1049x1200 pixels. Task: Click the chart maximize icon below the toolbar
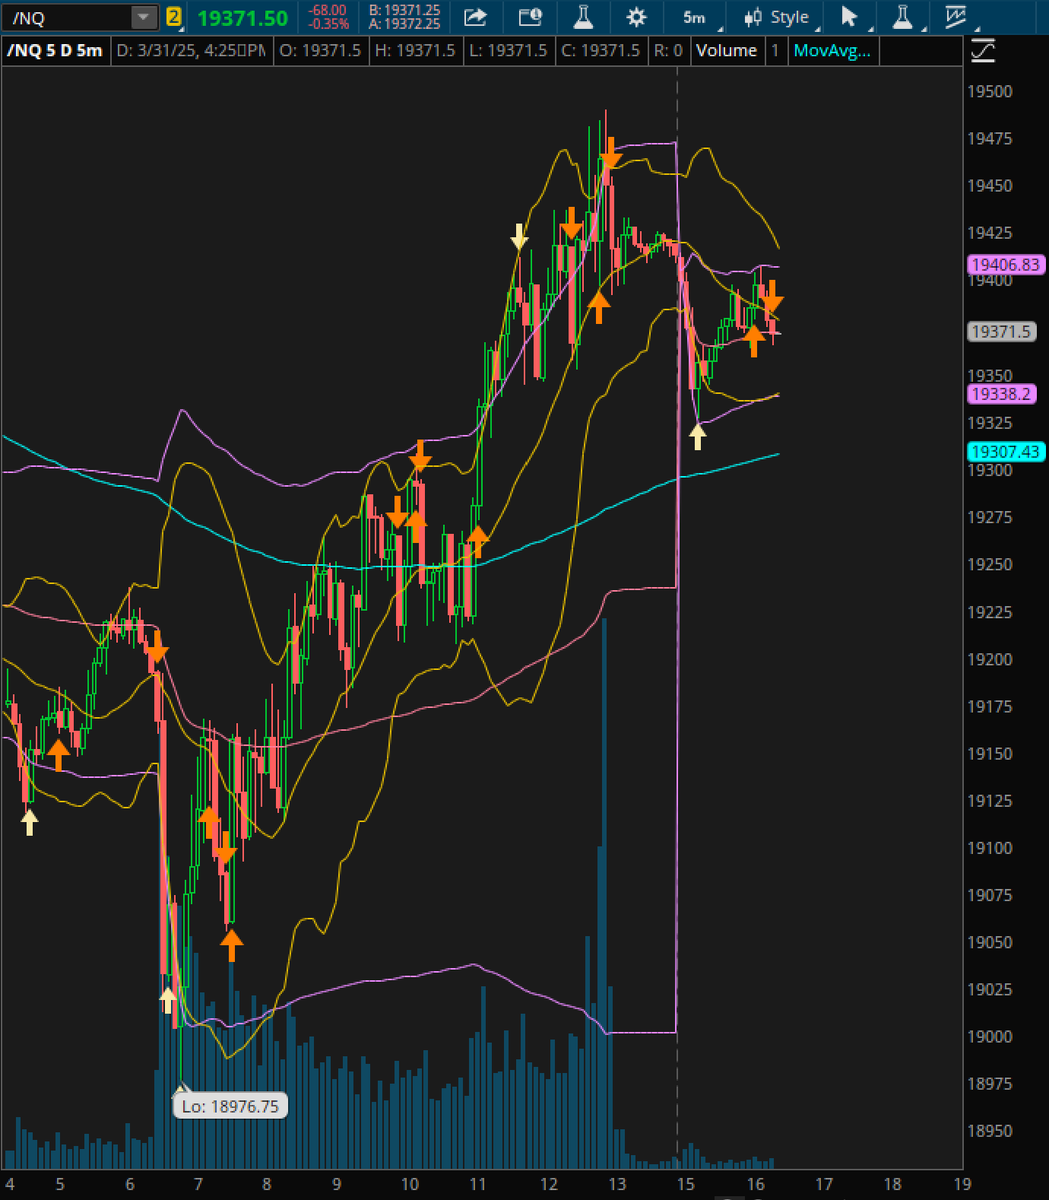pos(982,50)
